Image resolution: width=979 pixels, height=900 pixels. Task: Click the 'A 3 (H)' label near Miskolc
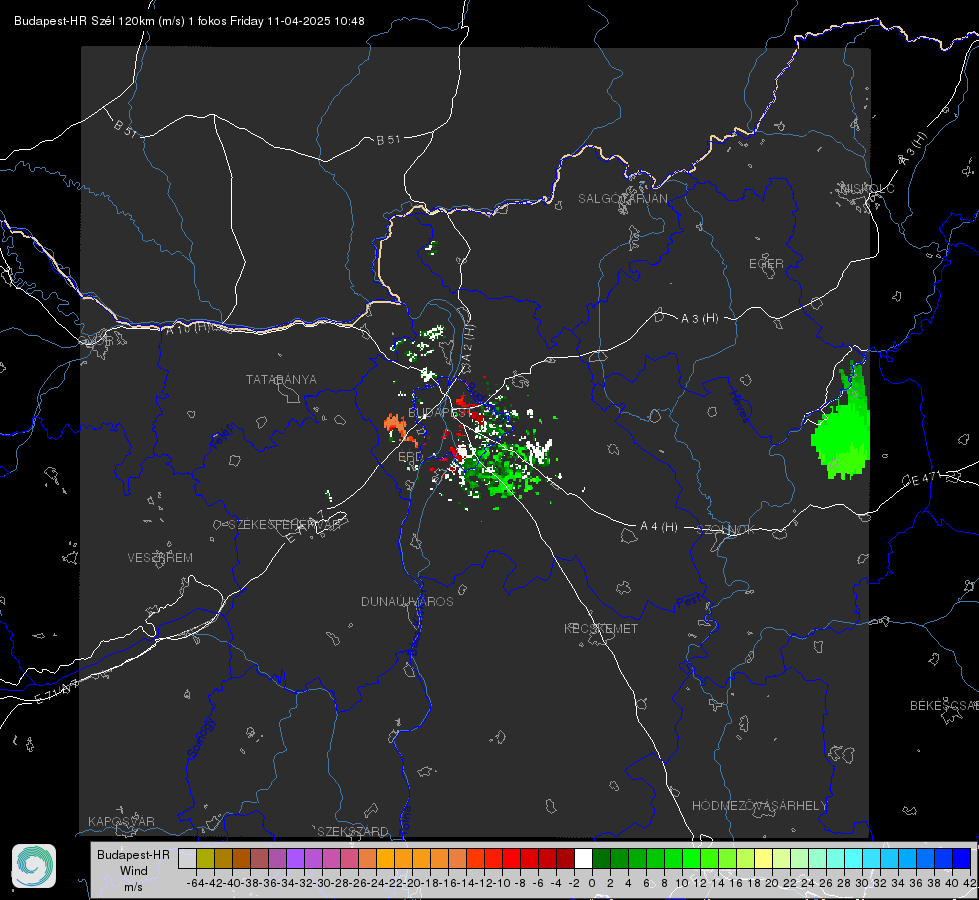click(913, 149)
